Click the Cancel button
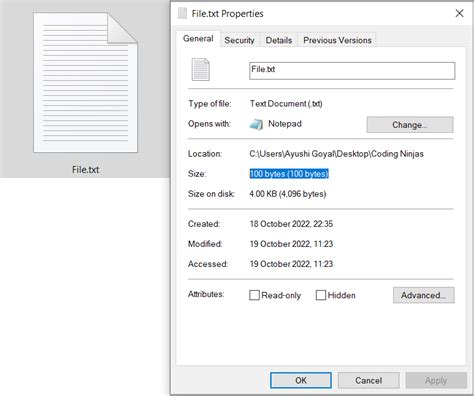 pyautogui.click(x=368, y=380)
